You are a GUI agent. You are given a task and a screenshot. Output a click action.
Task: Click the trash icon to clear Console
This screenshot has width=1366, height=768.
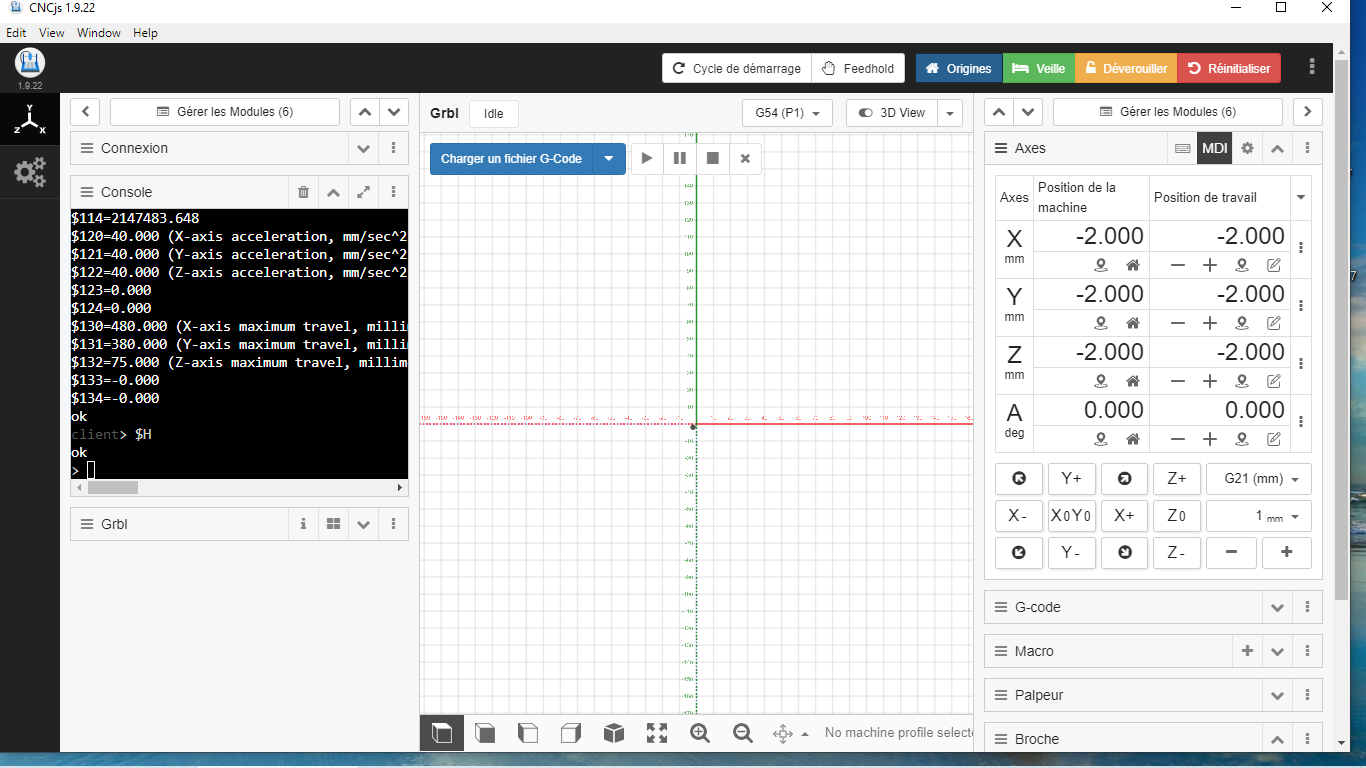click(304, 192)
